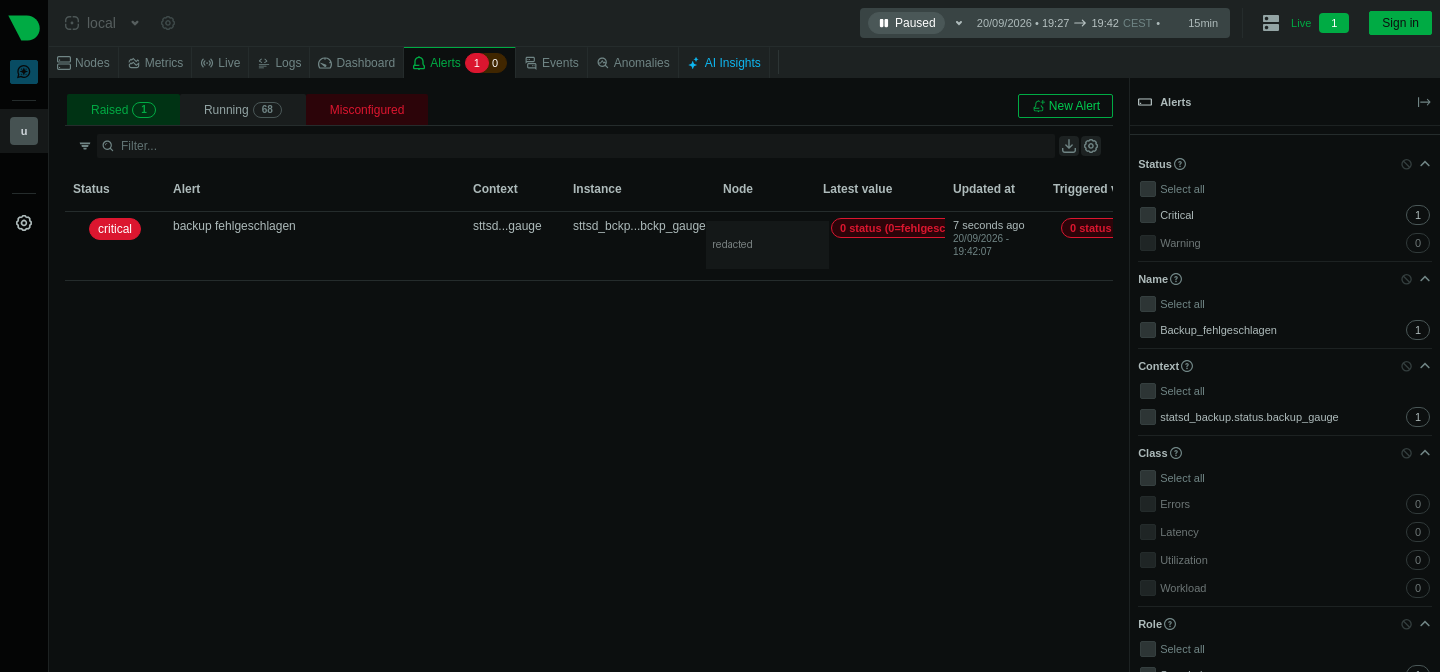Click the Netdata logo in the sidebar
The height and width of the screenshot is (672, 1440).
(24, 27)
